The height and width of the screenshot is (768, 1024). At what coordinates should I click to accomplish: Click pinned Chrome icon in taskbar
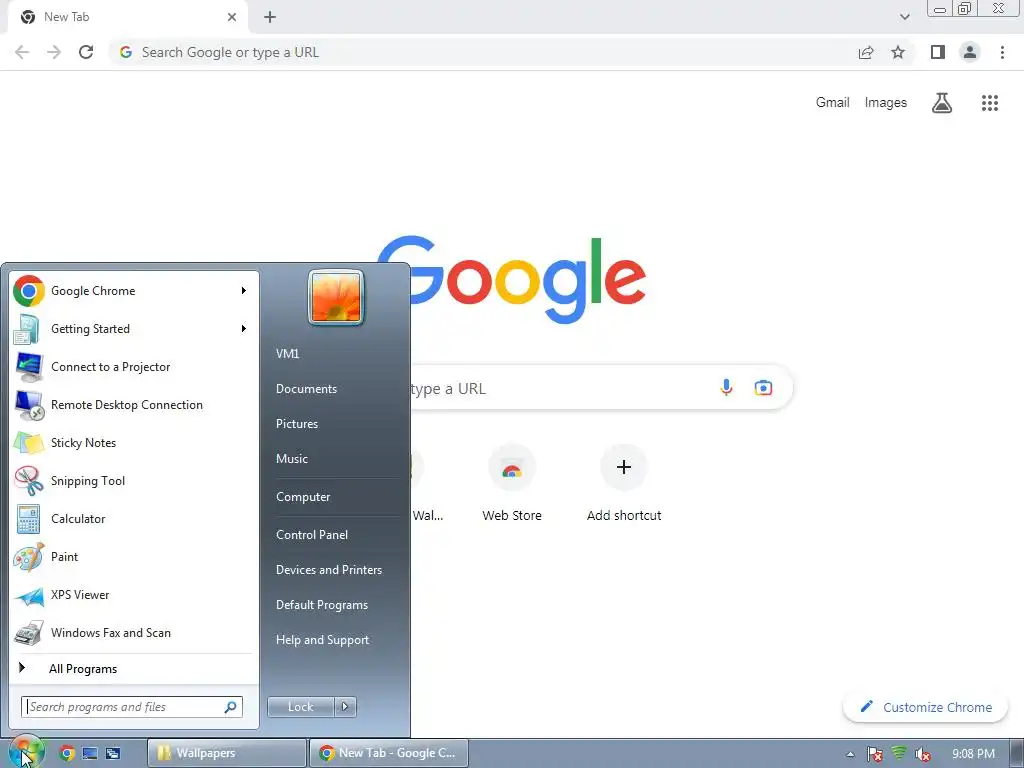pos(67,753)
